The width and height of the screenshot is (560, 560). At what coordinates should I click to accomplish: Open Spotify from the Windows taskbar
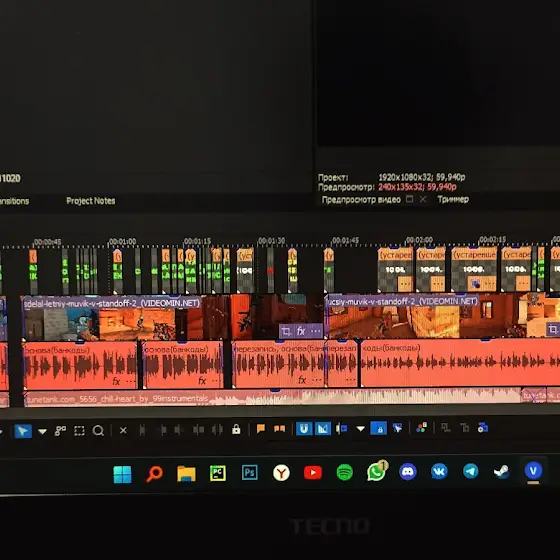tap(345, 472)
